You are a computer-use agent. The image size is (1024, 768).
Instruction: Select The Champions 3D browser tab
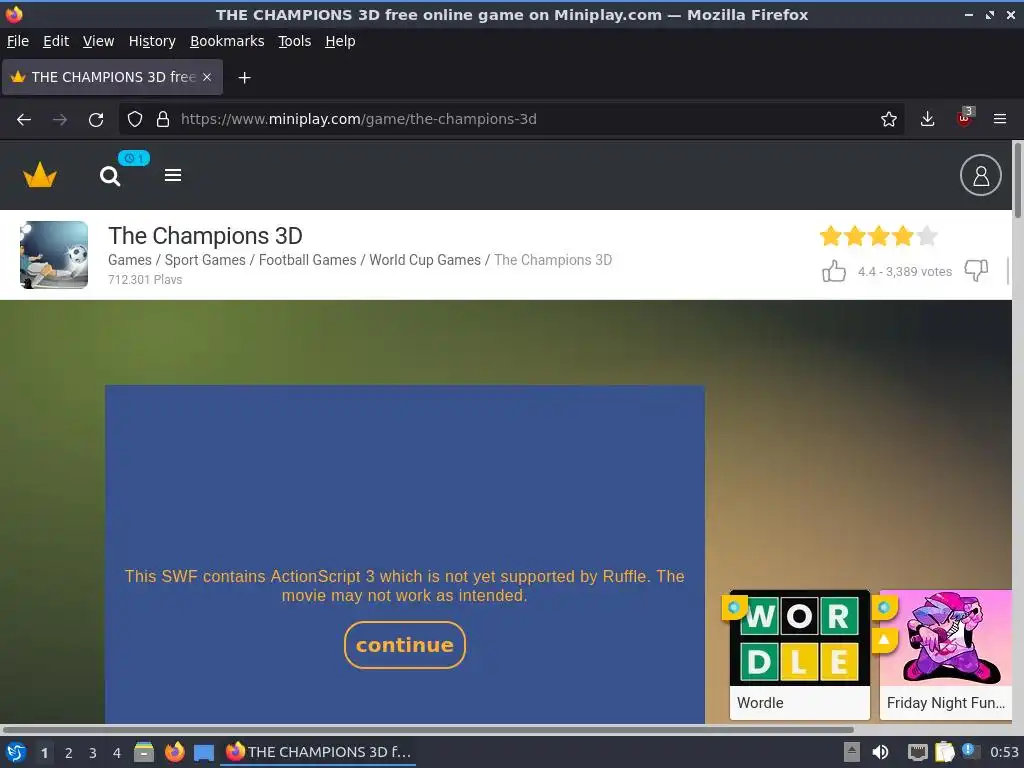pos(112,77)
